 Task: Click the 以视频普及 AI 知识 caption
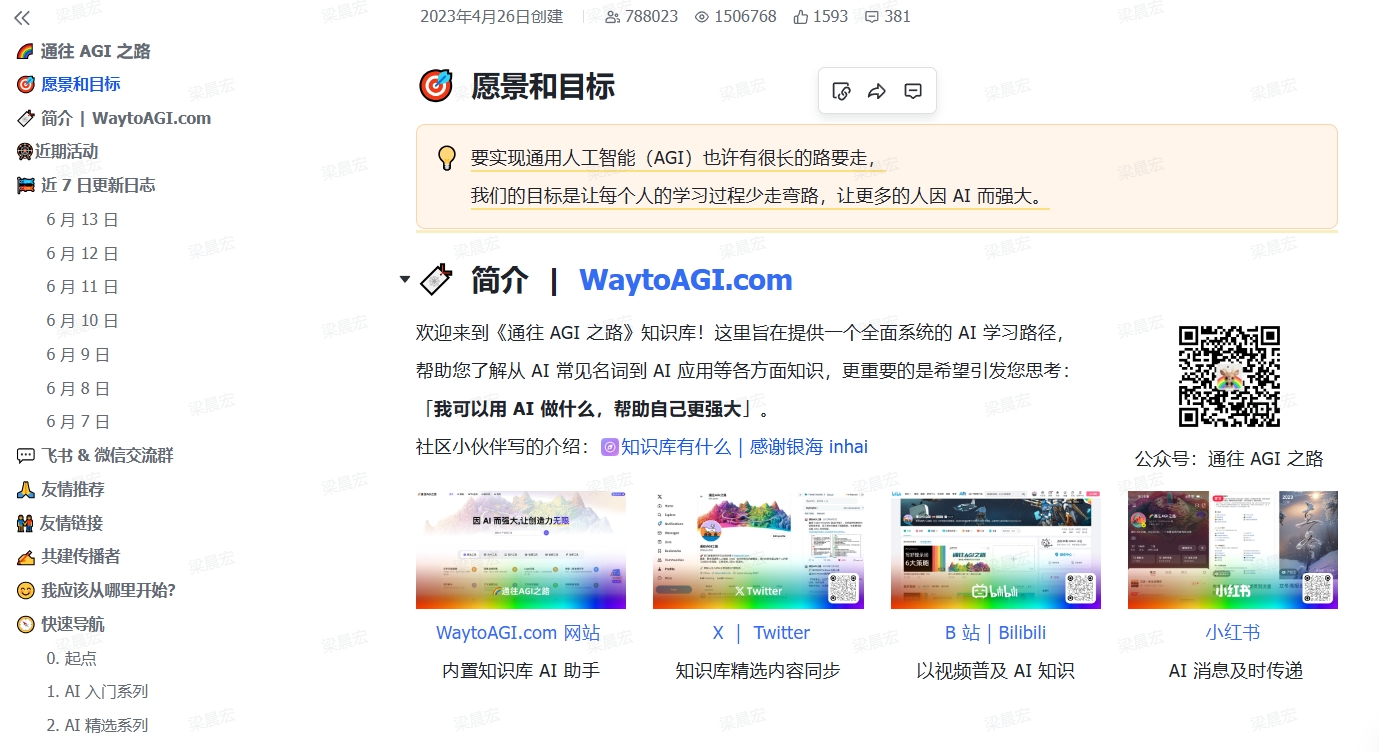[x=996, y=671]
